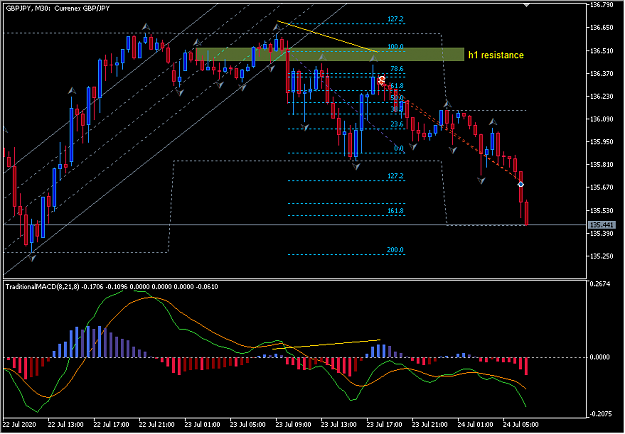Click the 127.2 Fibonacci label above the 100.0 level
This screenshot has height=434, width=625.
point(395,19)
